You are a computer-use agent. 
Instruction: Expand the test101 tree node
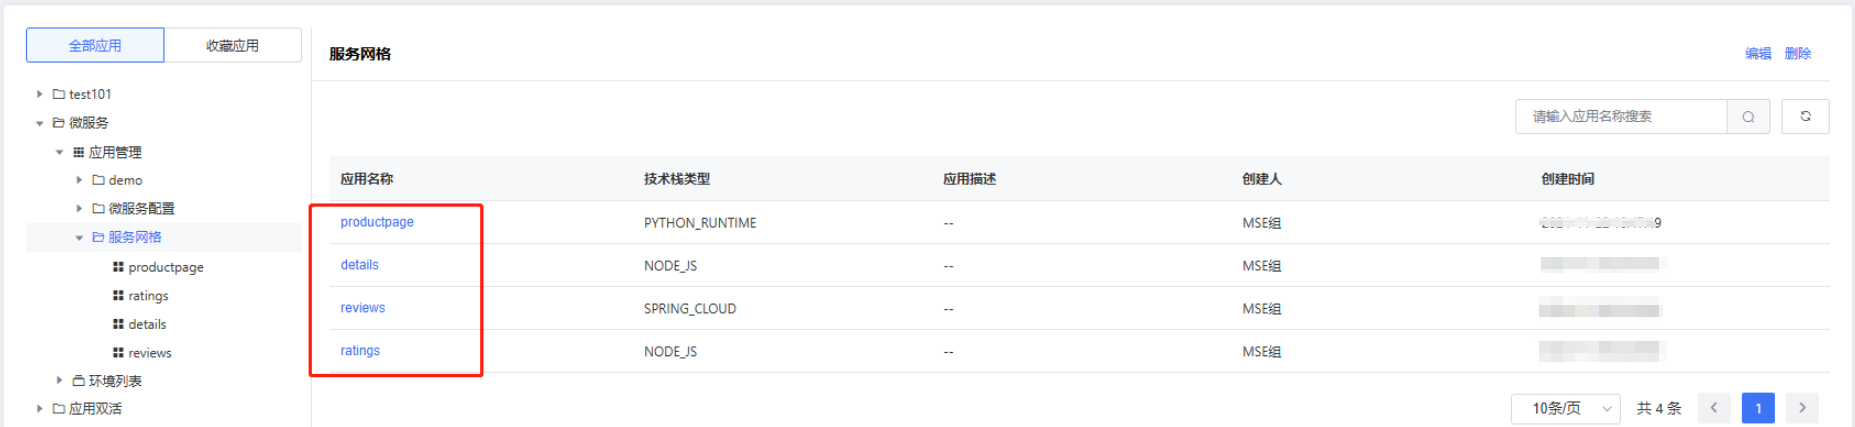click(40, 94)
